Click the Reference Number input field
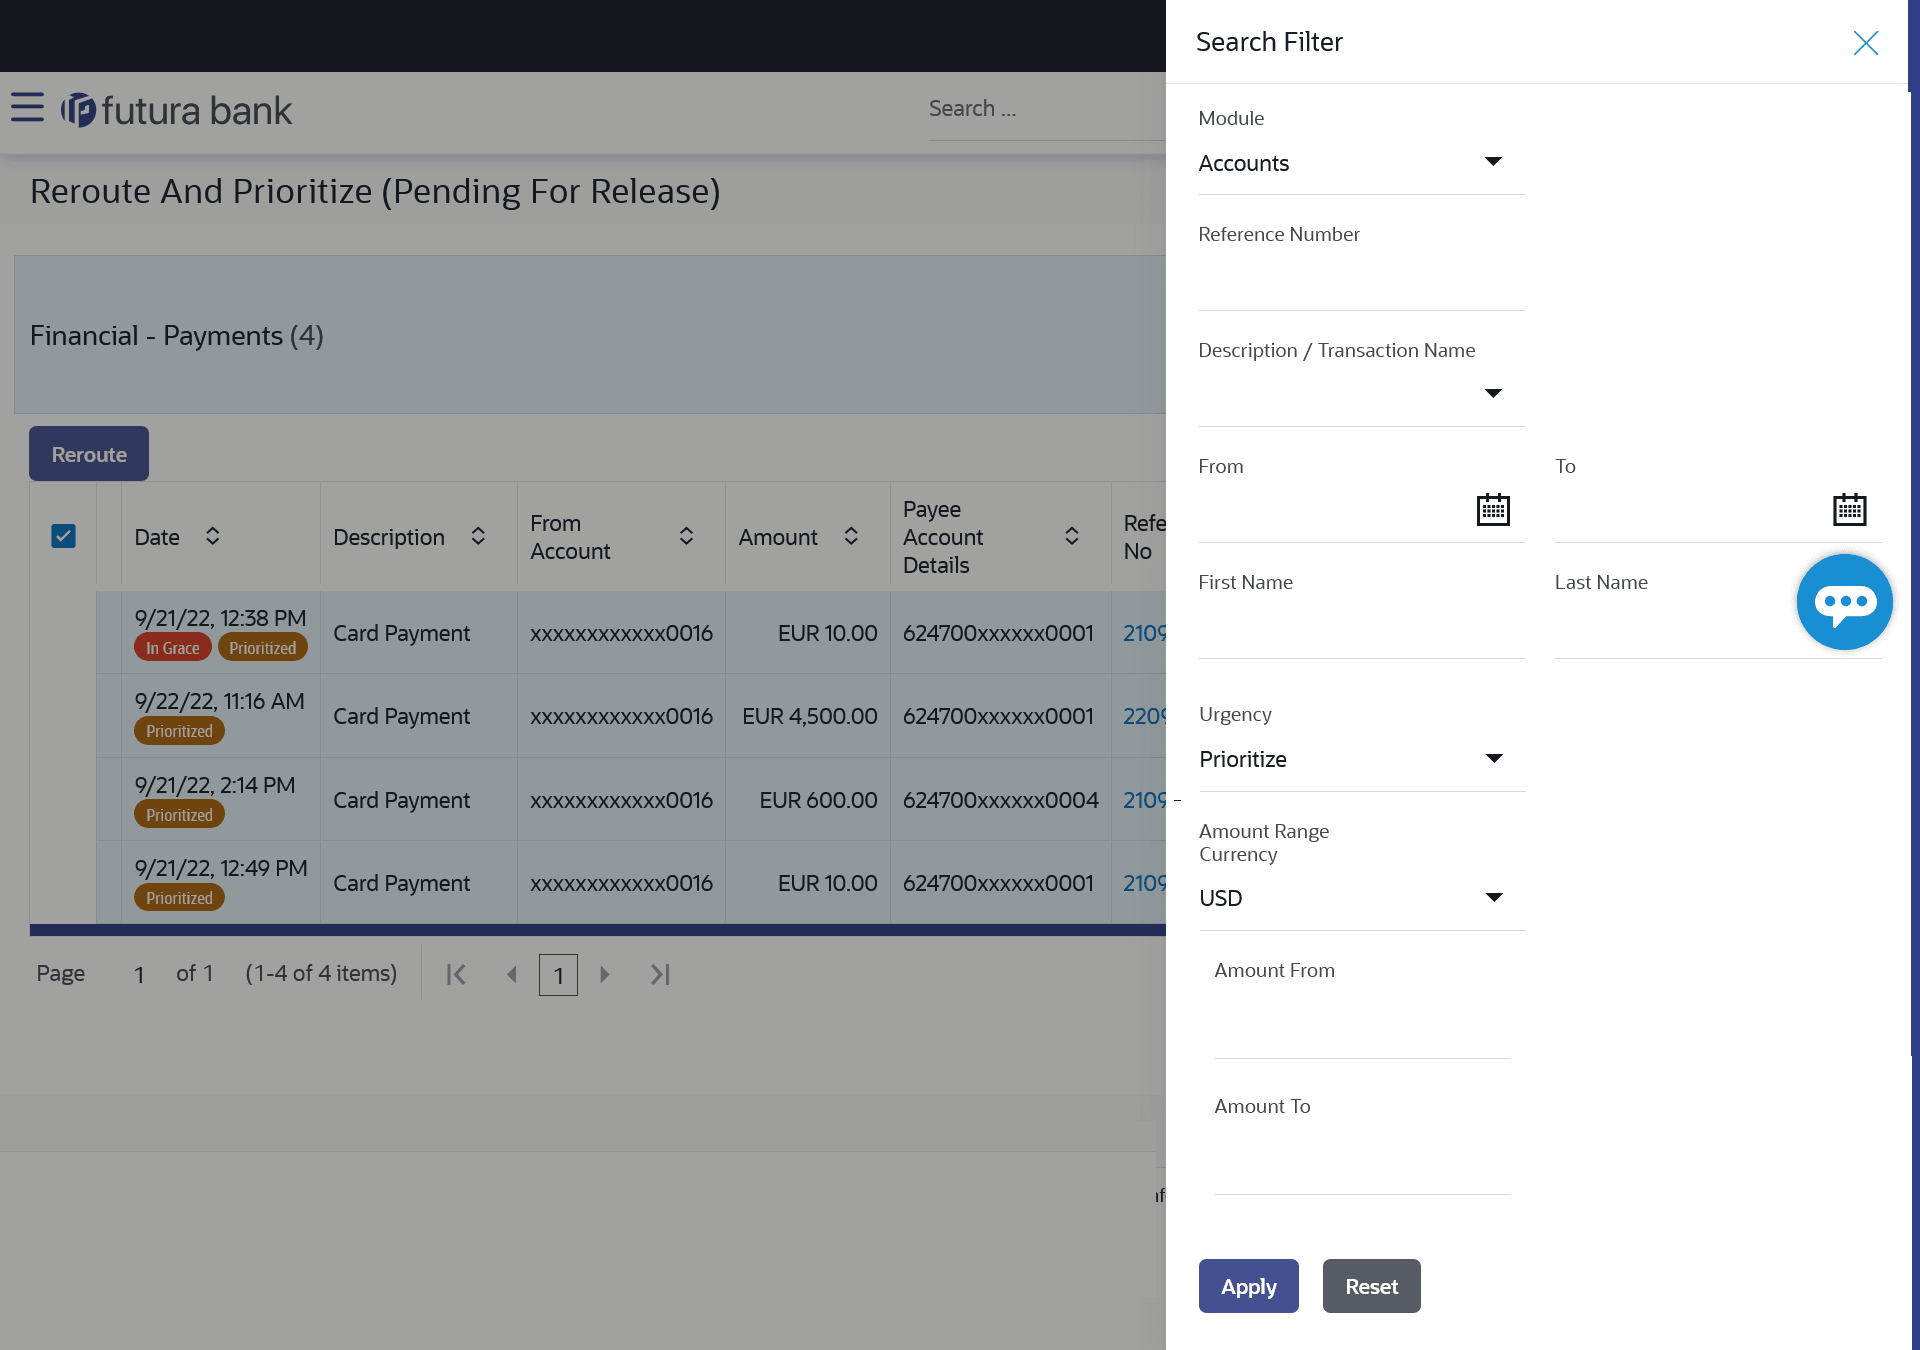Viewport: 1920px width, 1350px height. coord(1360,284)
